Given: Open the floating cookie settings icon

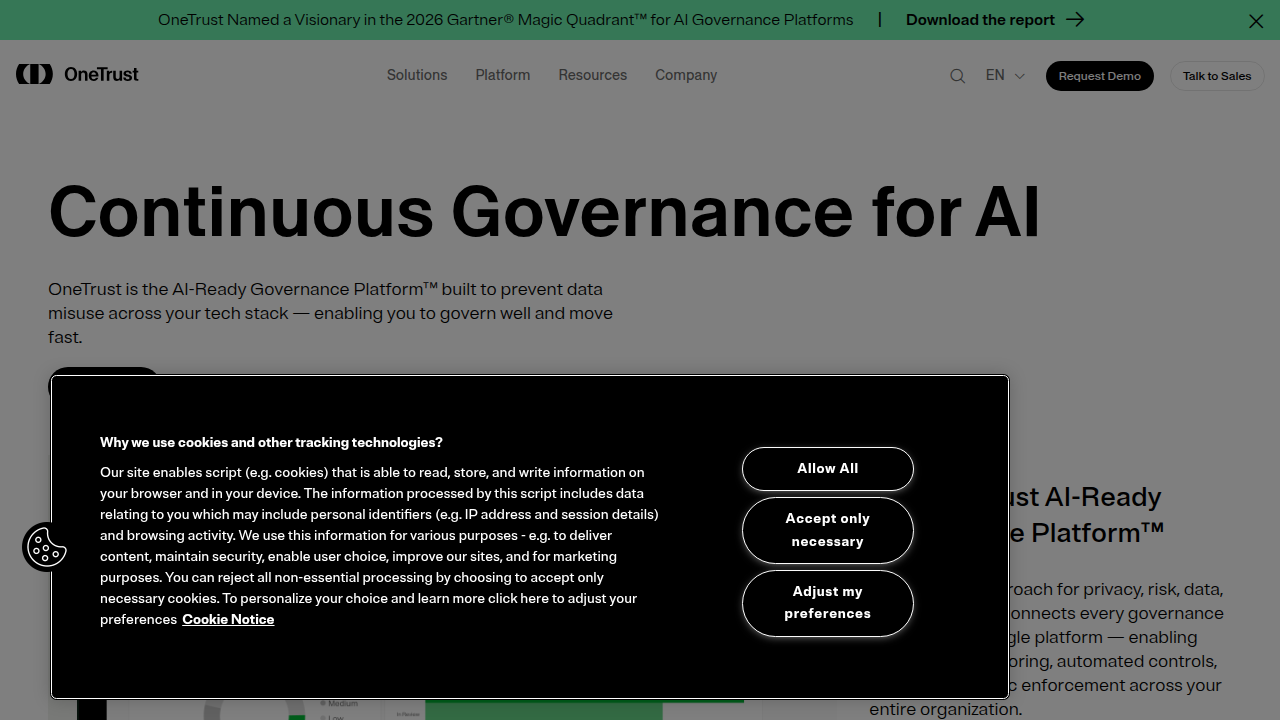Looking at the screenshot, I should 46,547.
